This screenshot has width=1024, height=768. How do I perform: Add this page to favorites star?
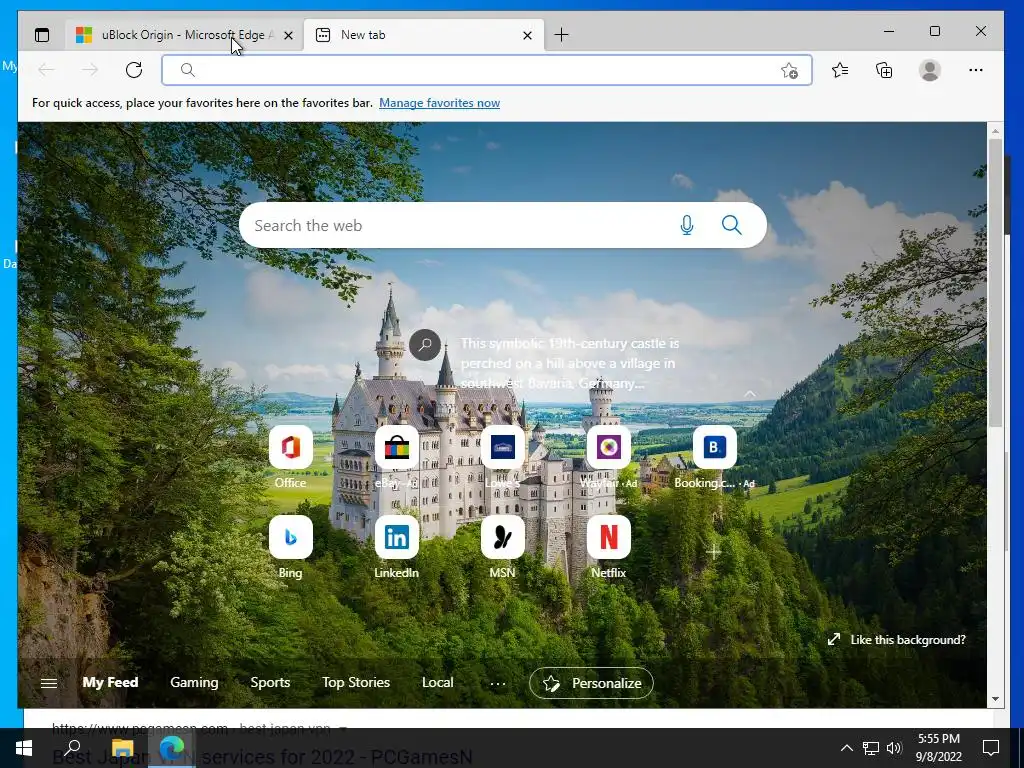click(790, 71)
